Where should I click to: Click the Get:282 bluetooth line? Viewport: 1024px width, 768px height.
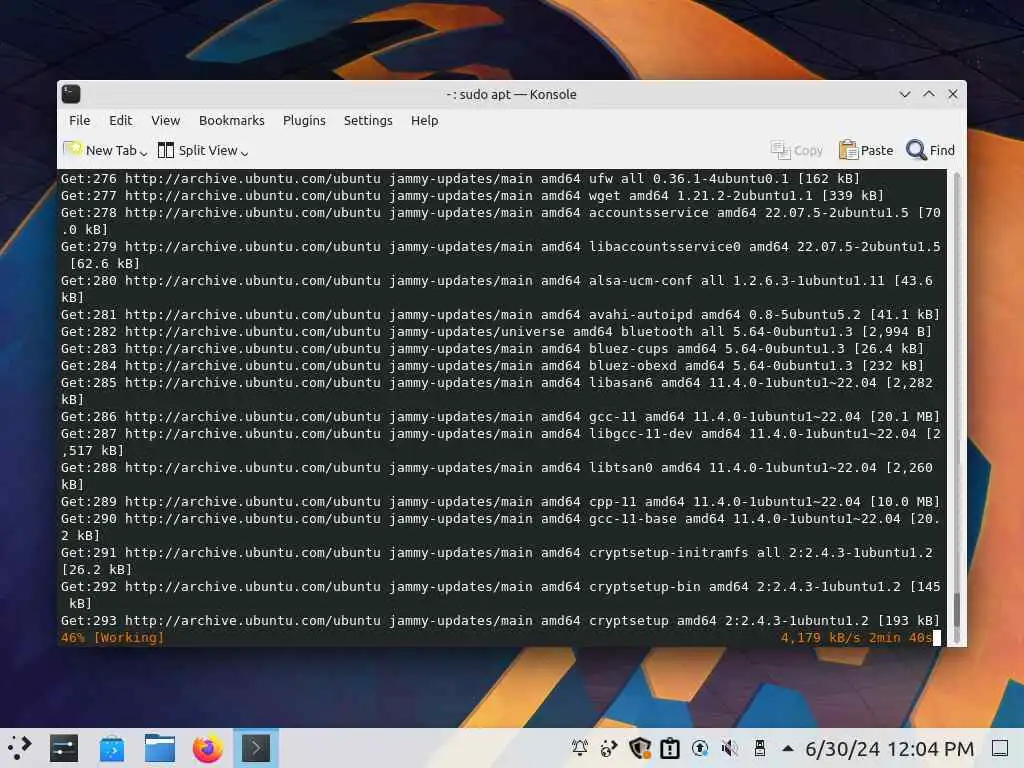[x=496, y=331]
